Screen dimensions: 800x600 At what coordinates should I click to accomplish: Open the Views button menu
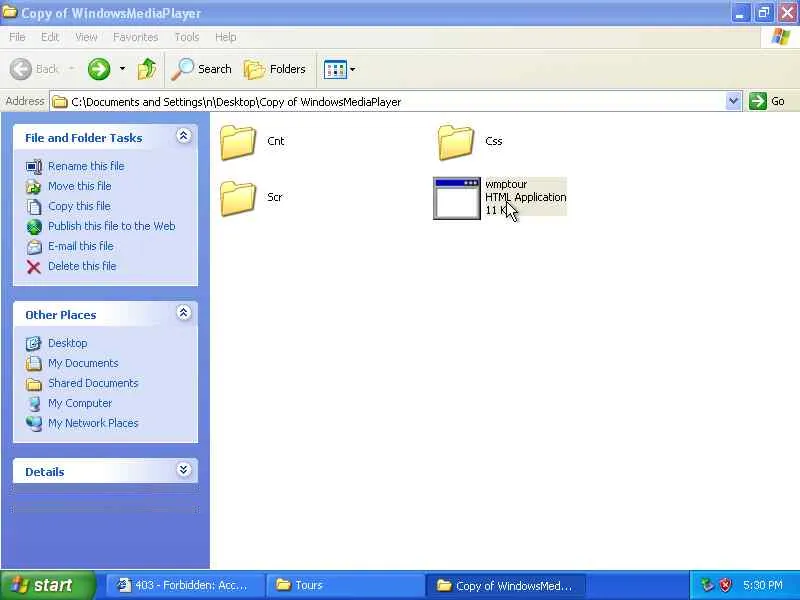(x=340, y=69)
